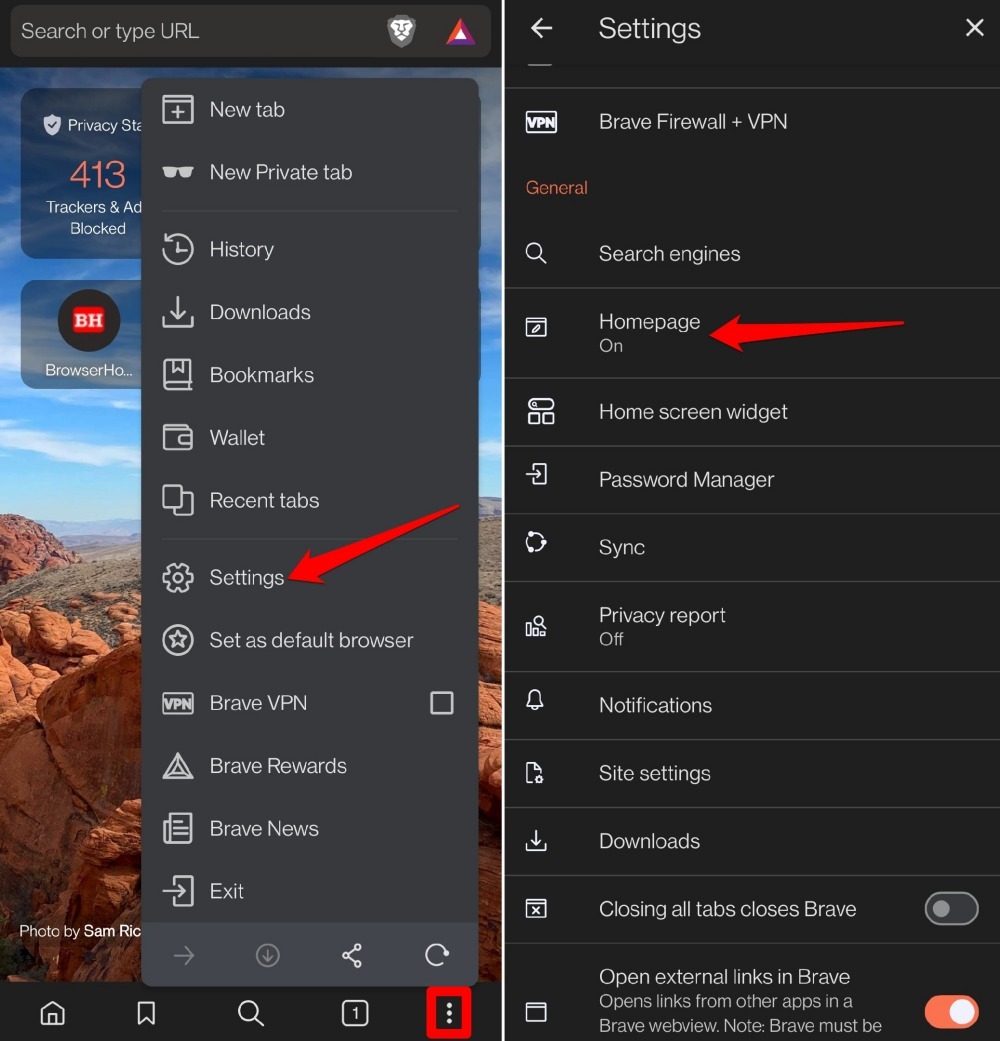Open Homepage settings

(752, 333)
